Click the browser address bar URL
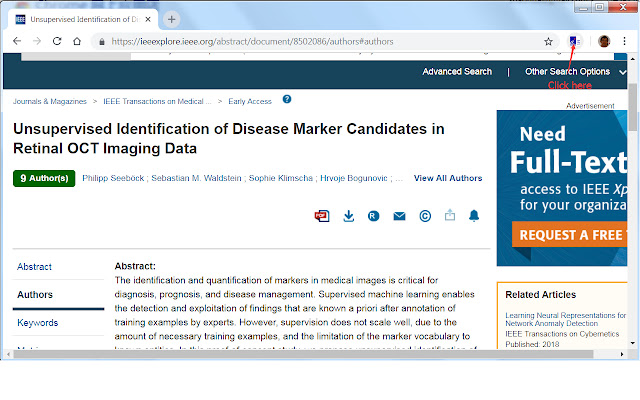This screenshot has width=640, height=400. [x=300, y=41]
